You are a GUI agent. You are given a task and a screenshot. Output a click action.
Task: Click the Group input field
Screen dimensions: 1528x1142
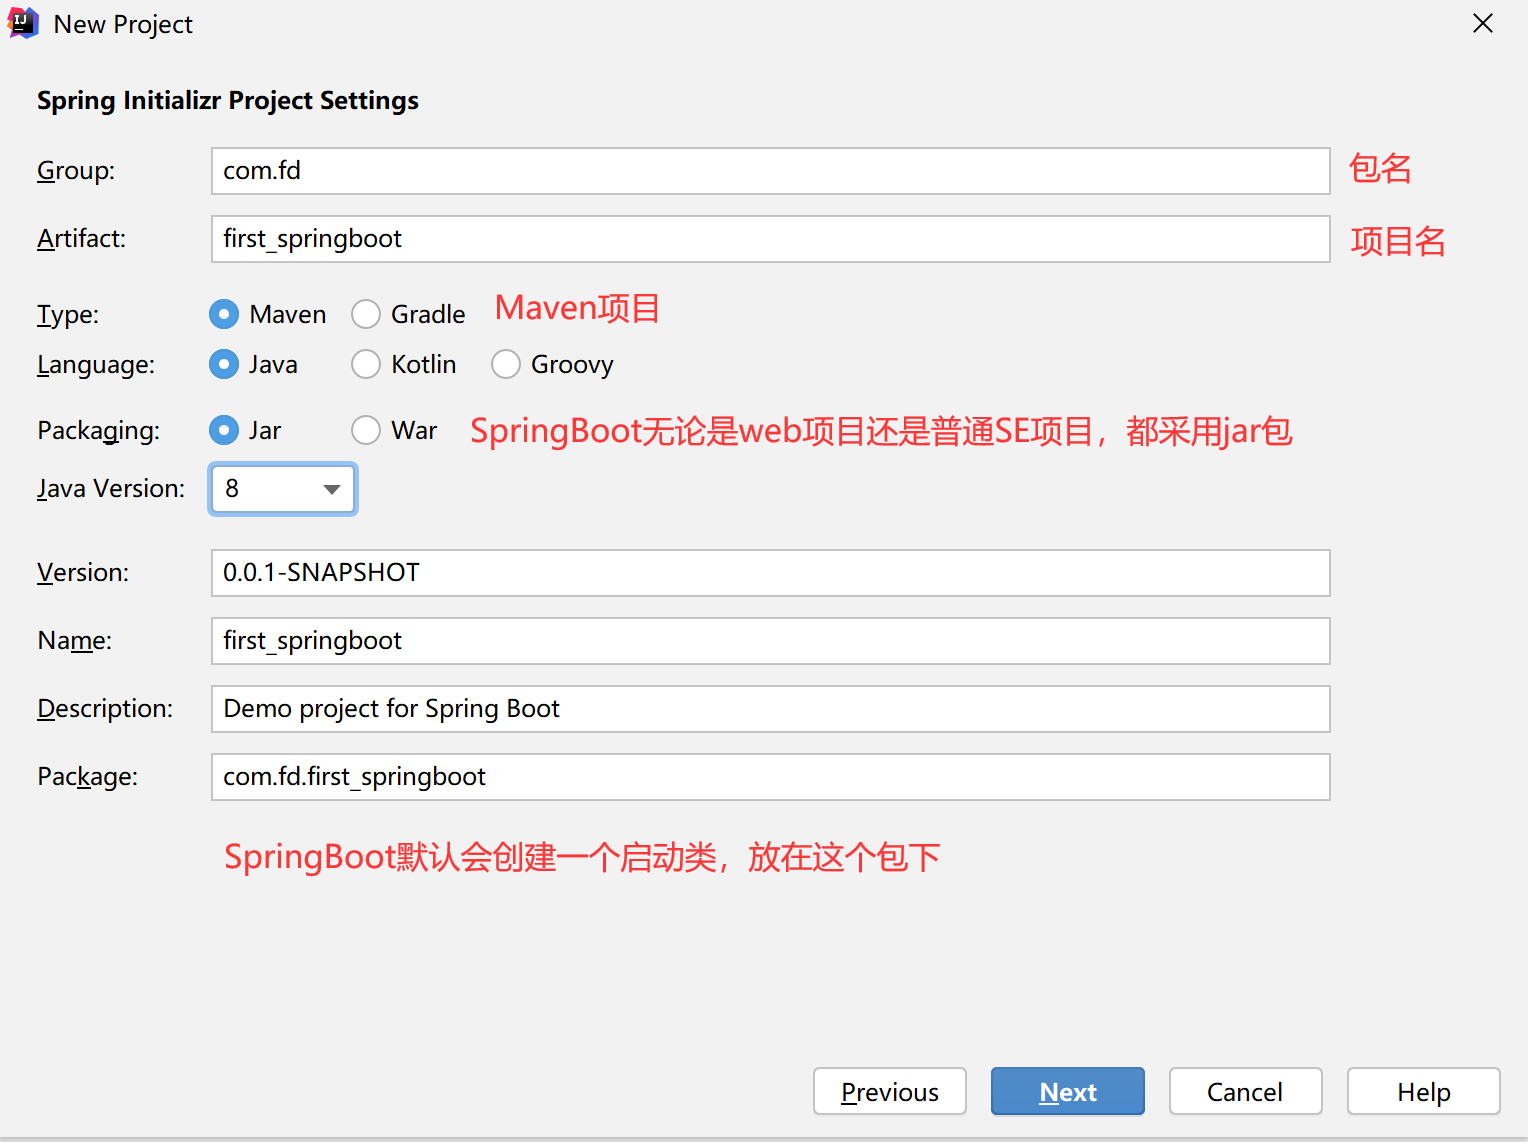770,171
